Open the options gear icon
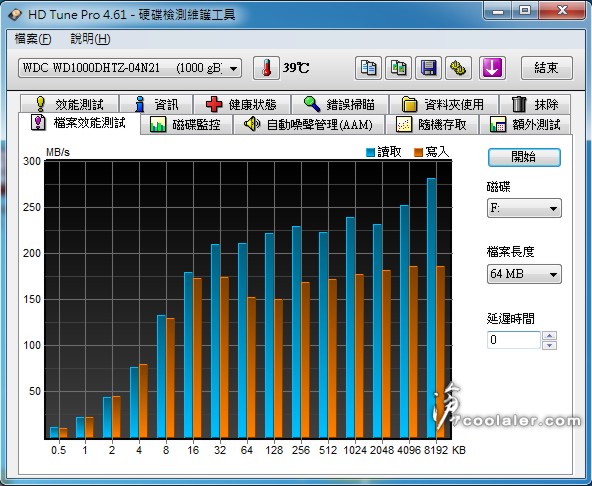 [458, 68]
